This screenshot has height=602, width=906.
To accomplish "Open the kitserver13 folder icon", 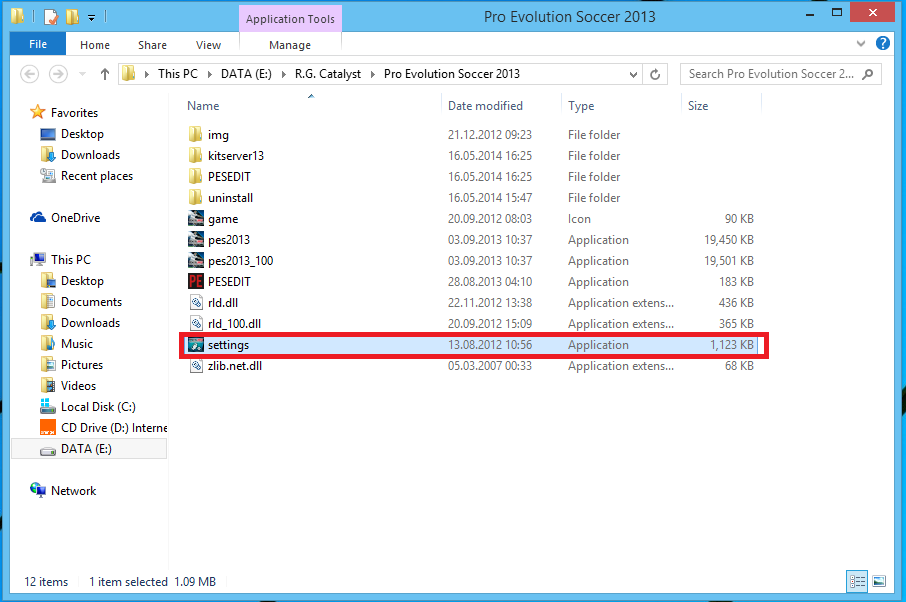I will [195, 155].
